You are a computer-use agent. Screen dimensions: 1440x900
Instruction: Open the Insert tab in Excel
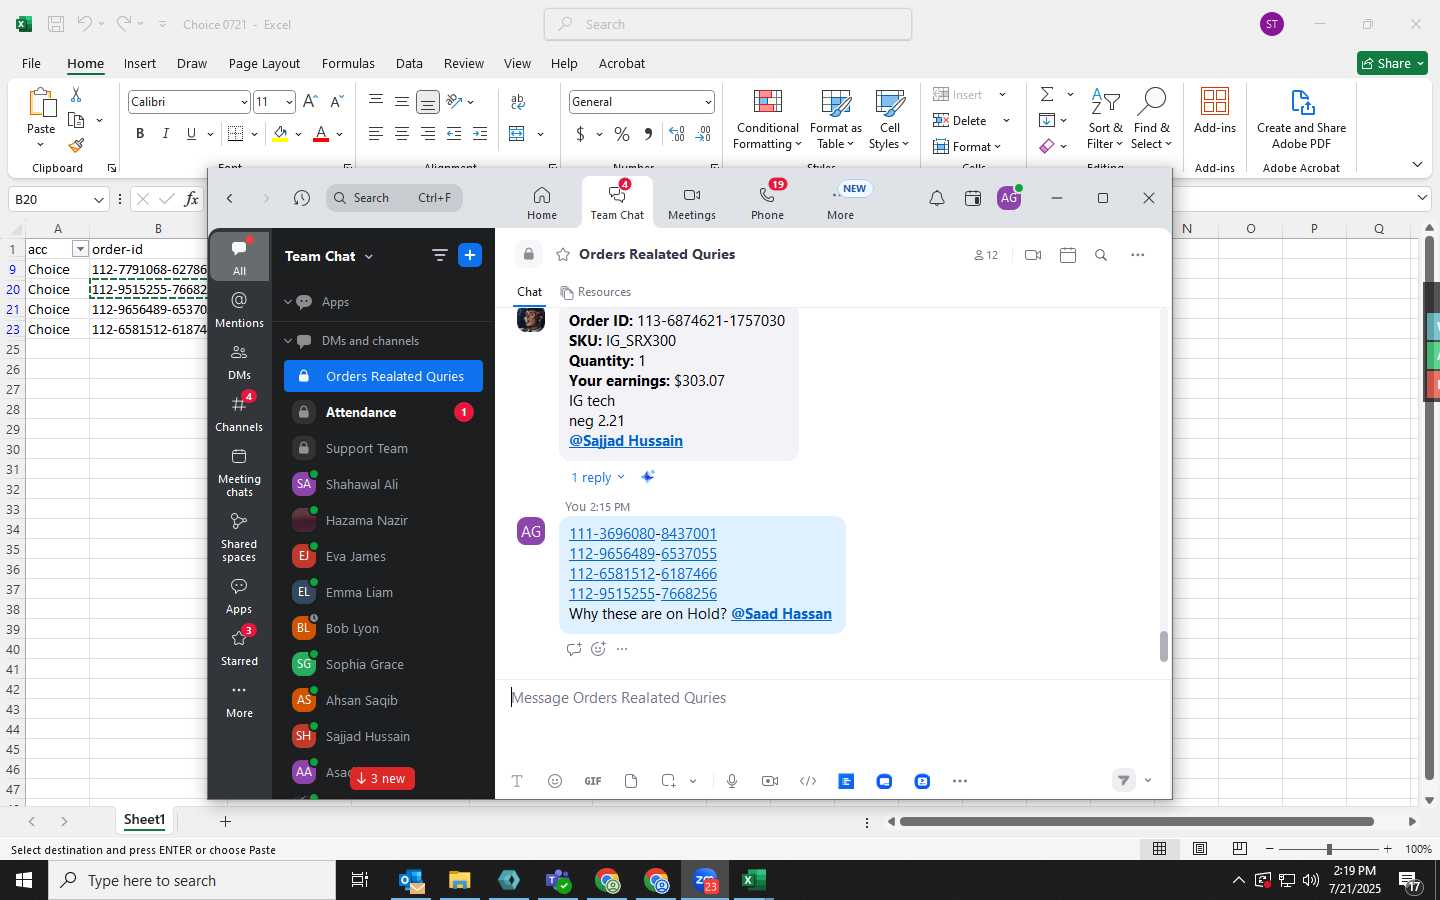[x=140, y=63]
